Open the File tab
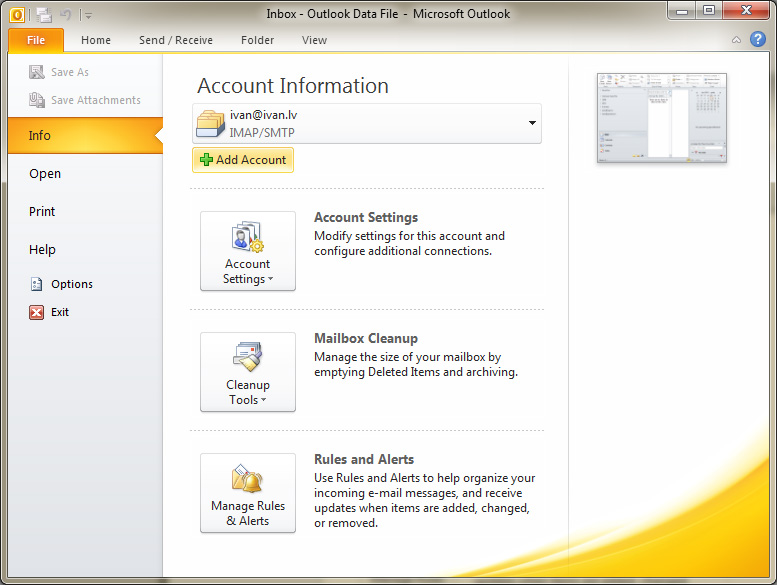Image resolution: width=777 pixels, height=585 pixels. (36, 40)
